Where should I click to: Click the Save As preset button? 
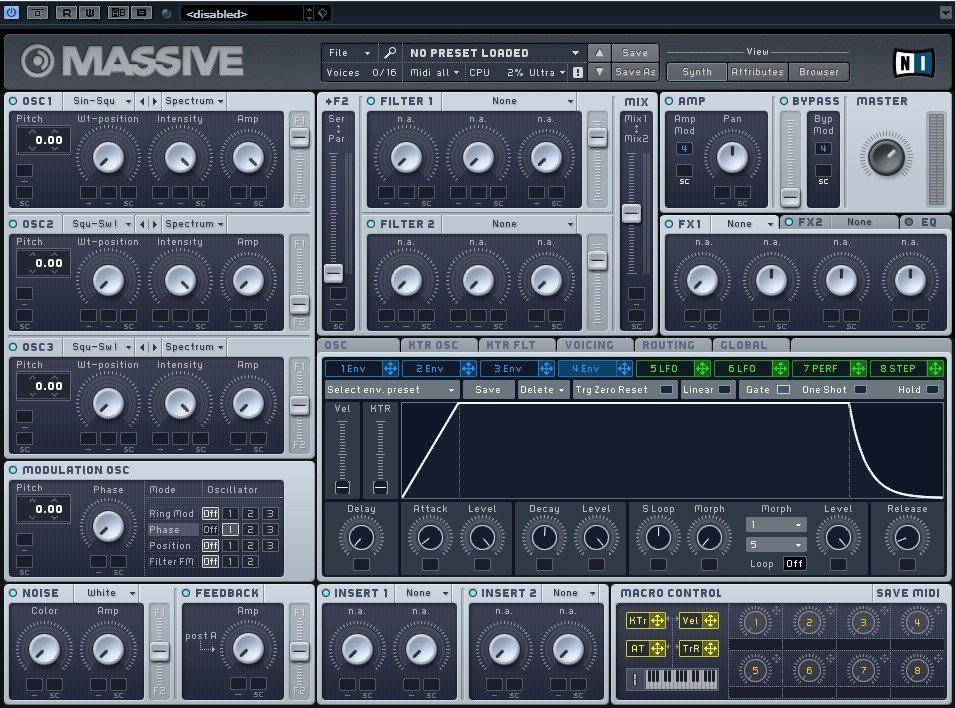(x=635, y=73)
